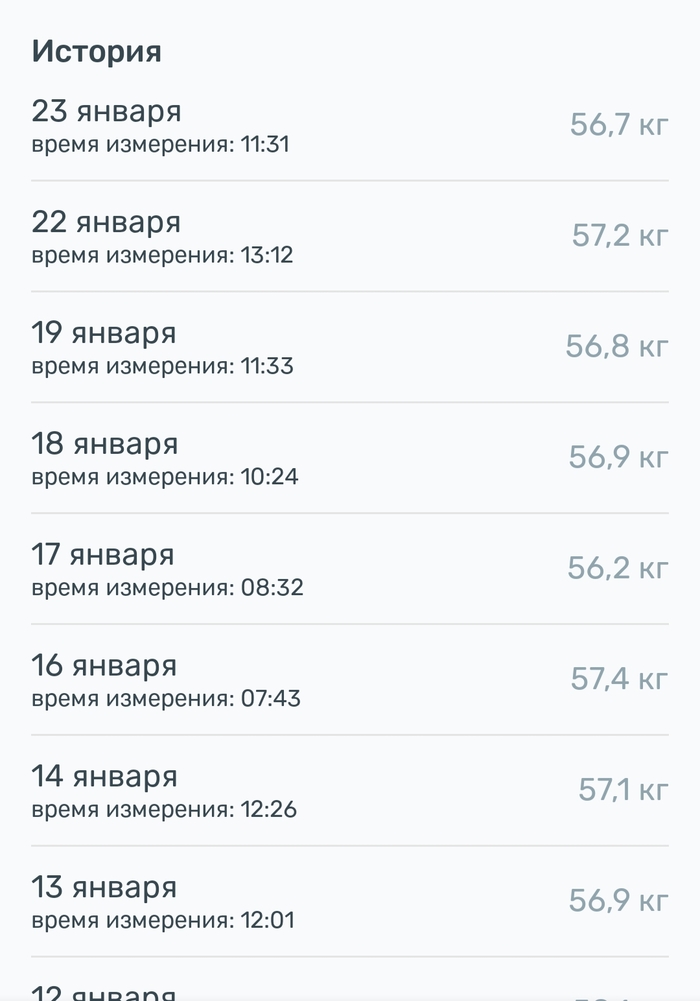Select the 18 января history row
Image resolution: width=700 pixels, height=1001 pixels.
(x=105, y=444)
